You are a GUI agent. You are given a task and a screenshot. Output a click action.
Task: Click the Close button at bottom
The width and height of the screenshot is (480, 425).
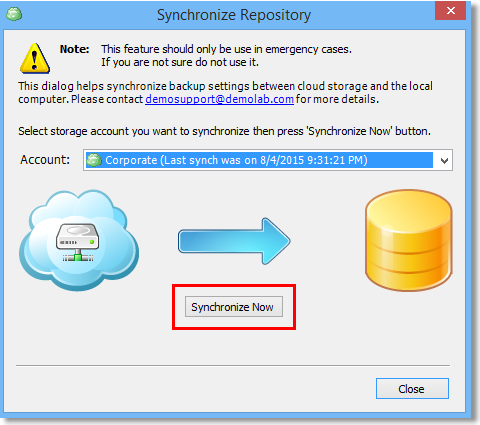click(412, 389)
